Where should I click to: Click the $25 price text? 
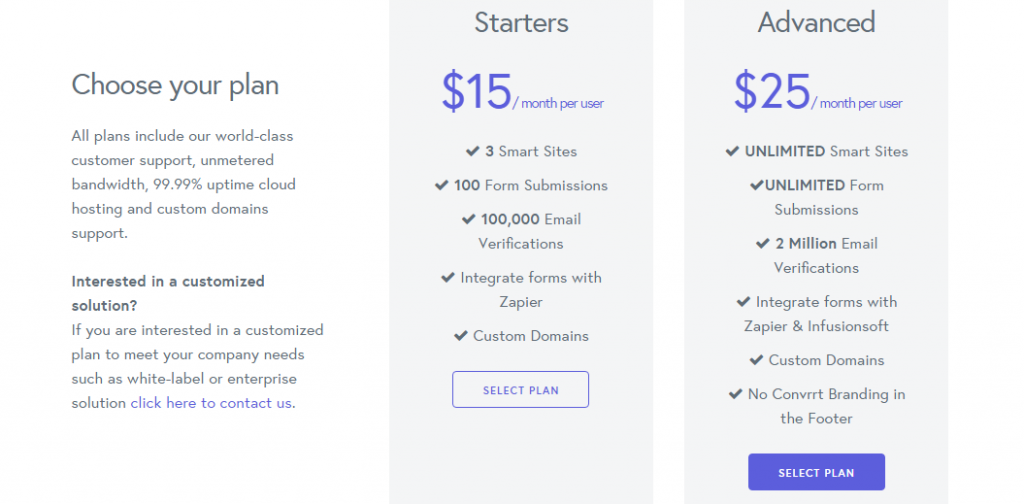click(x=772, y=91)
